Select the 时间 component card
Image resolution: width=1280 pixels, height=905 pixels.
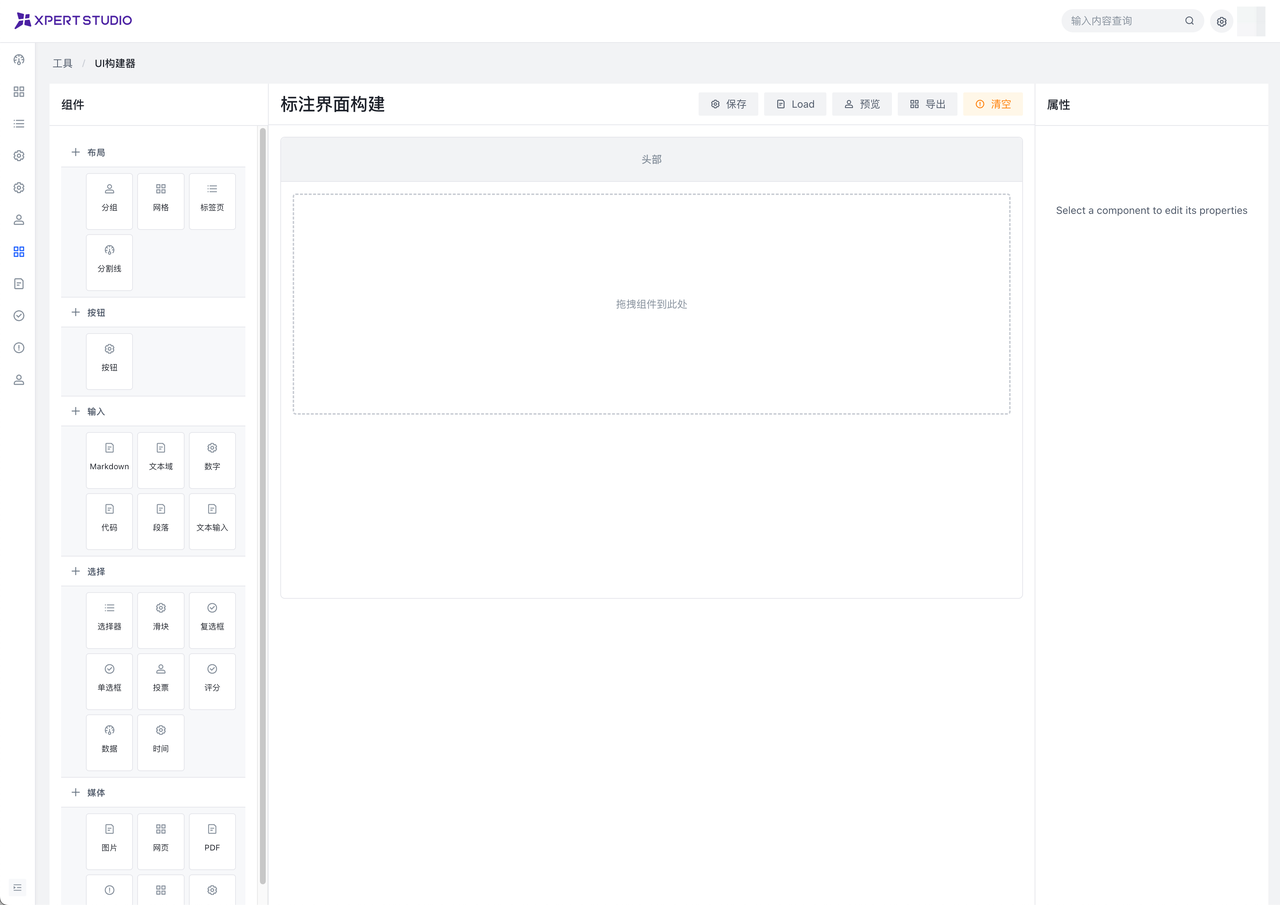point(161,742)
